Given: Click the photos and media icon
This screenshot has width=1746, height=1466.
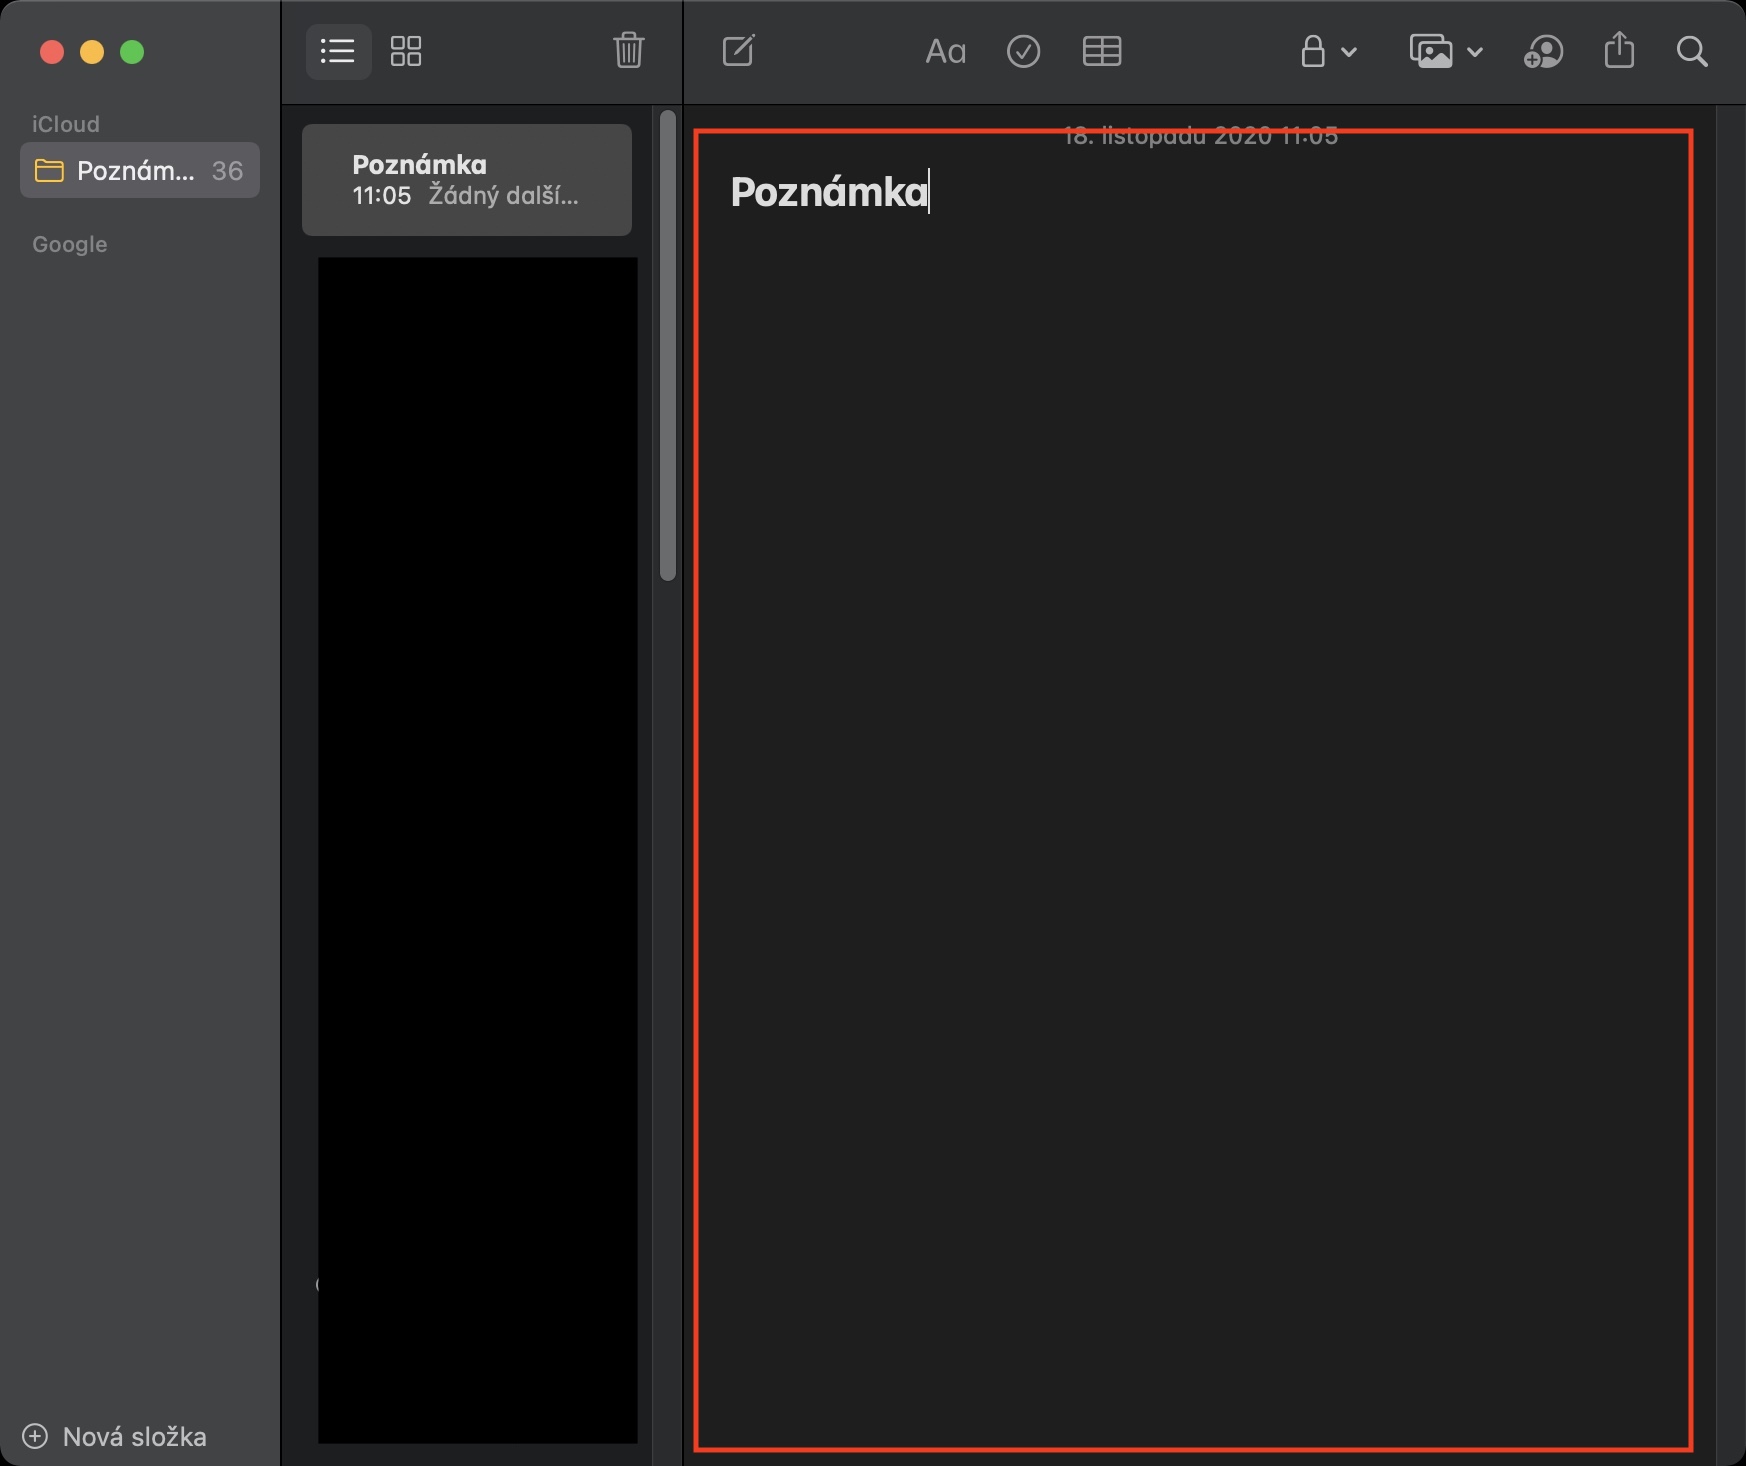Looking at the screenshot, I should tap(1431, 51).
